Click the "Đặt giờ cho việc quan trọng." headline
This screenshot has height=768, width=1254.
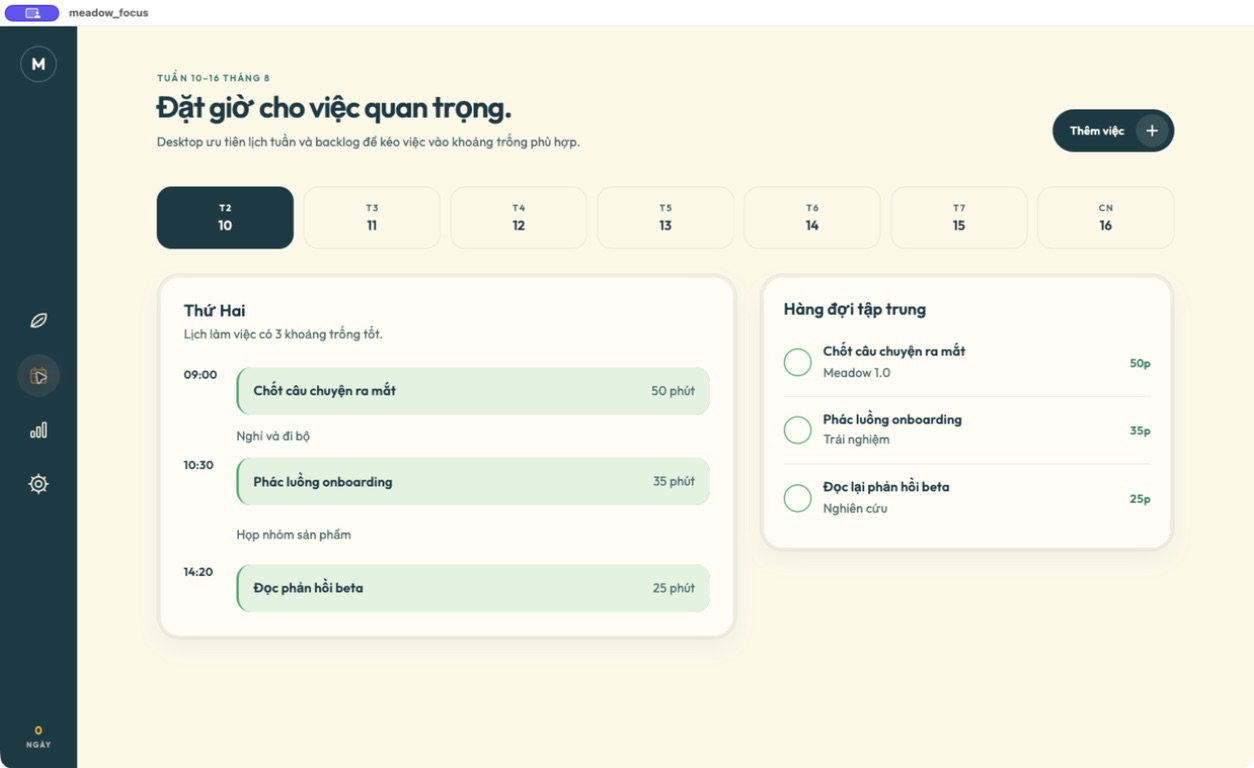(x=334, y=108)
